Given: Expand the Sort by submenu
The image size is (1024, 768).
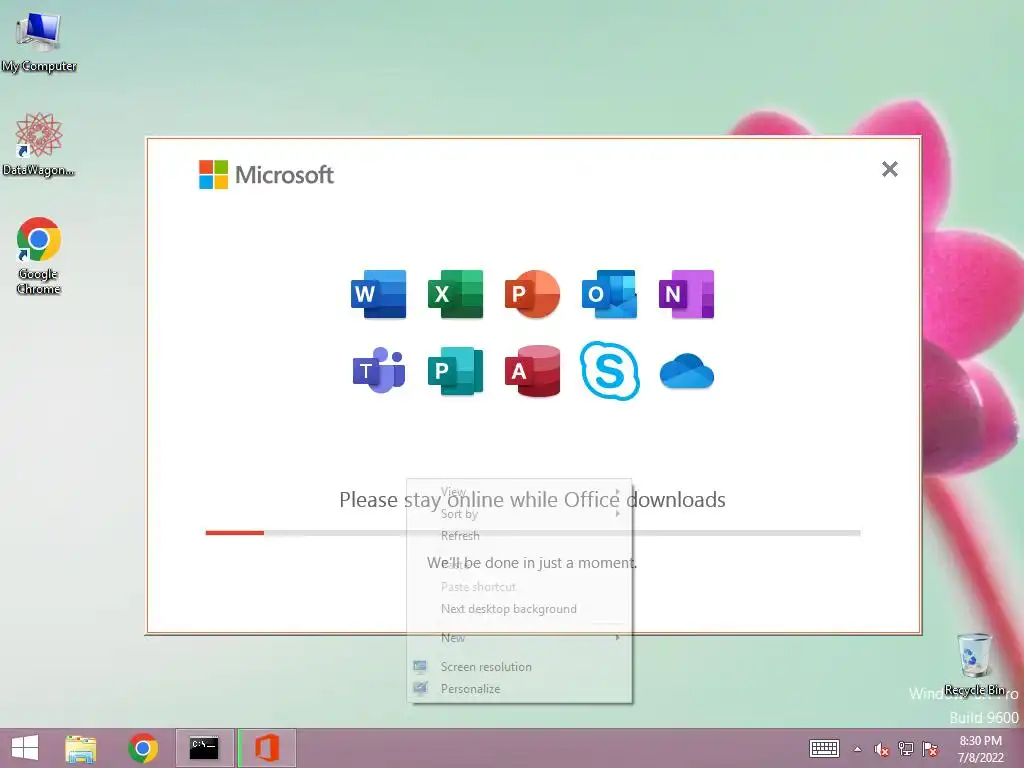Looking at the screenshot, I should 519,514.
